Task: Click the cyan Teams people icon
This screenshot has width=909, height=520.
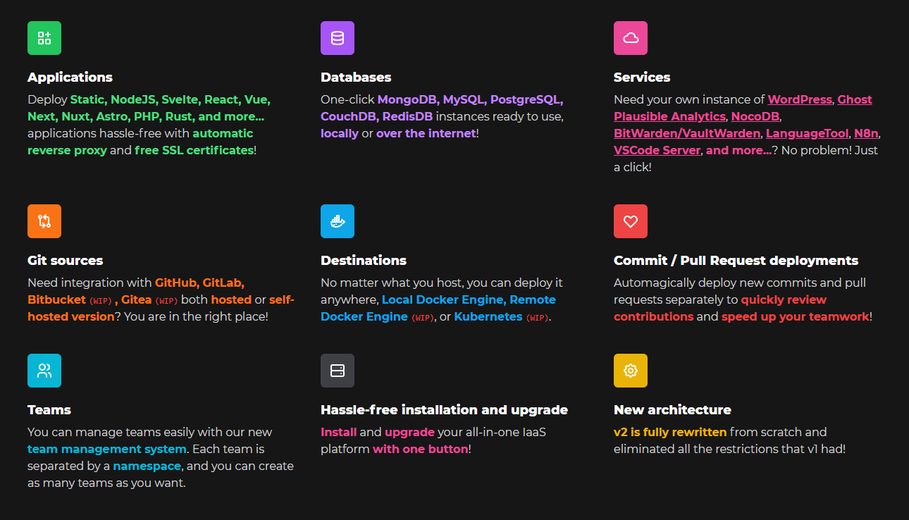Action: pyautogui.click(x=44, y=370)
